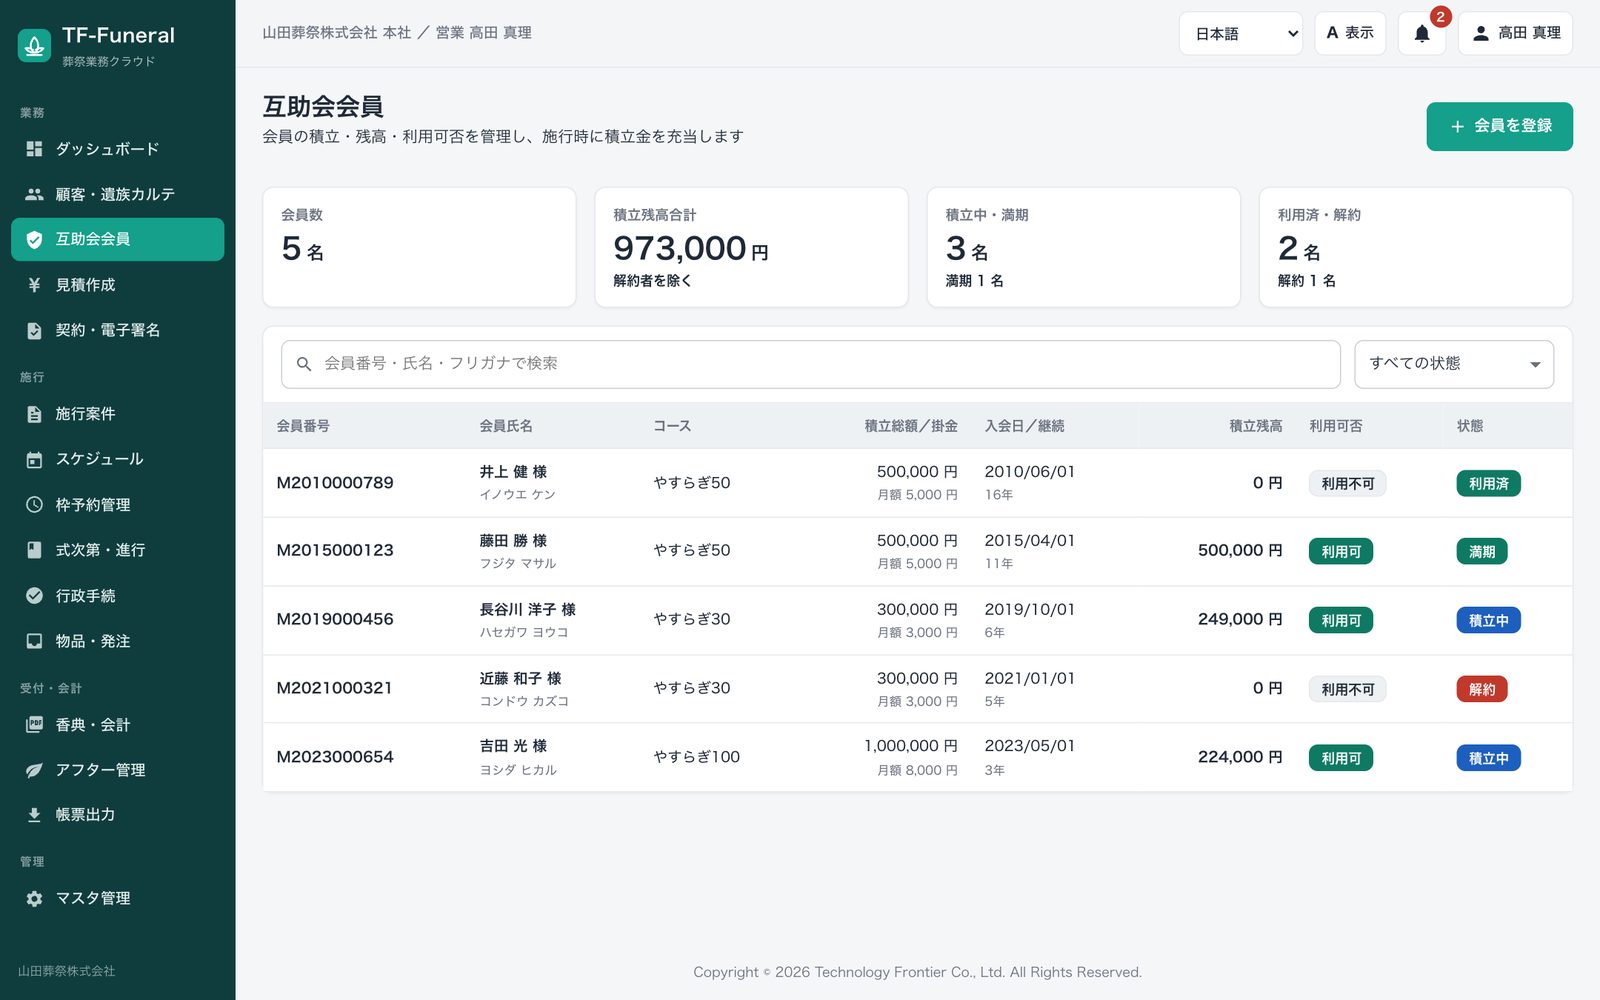Click the マスタ管理 gear icon
Screen dimensions: 1600x1000
34,899
